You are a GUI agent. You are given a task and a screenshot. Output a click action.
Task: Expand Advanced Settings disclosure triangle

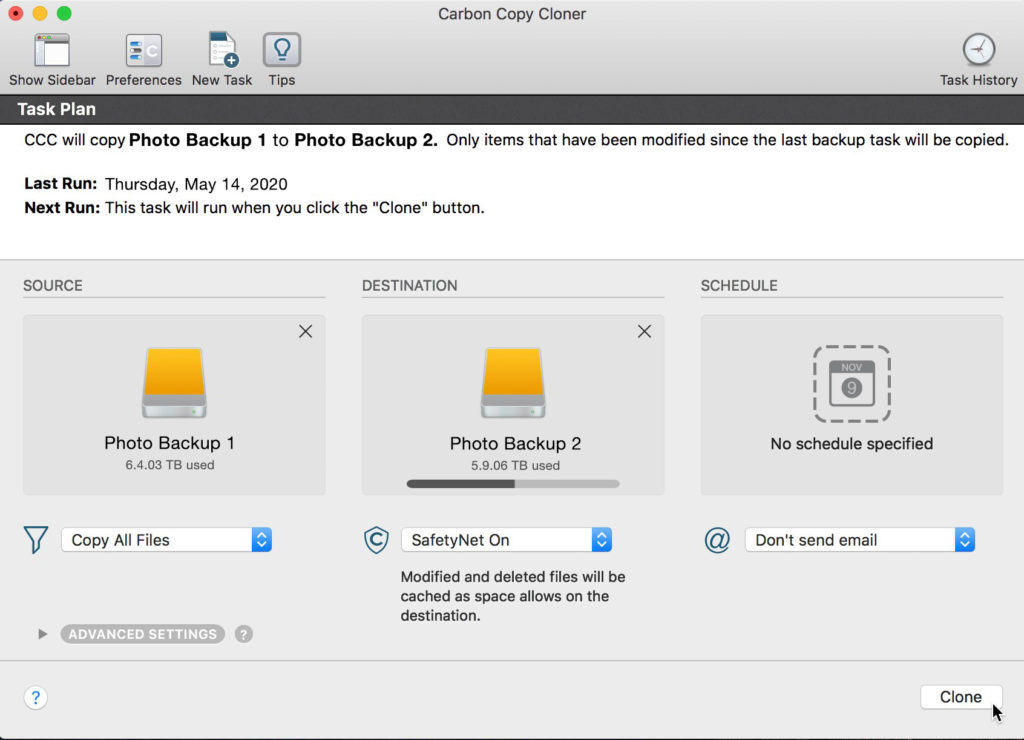pos(42,634)
